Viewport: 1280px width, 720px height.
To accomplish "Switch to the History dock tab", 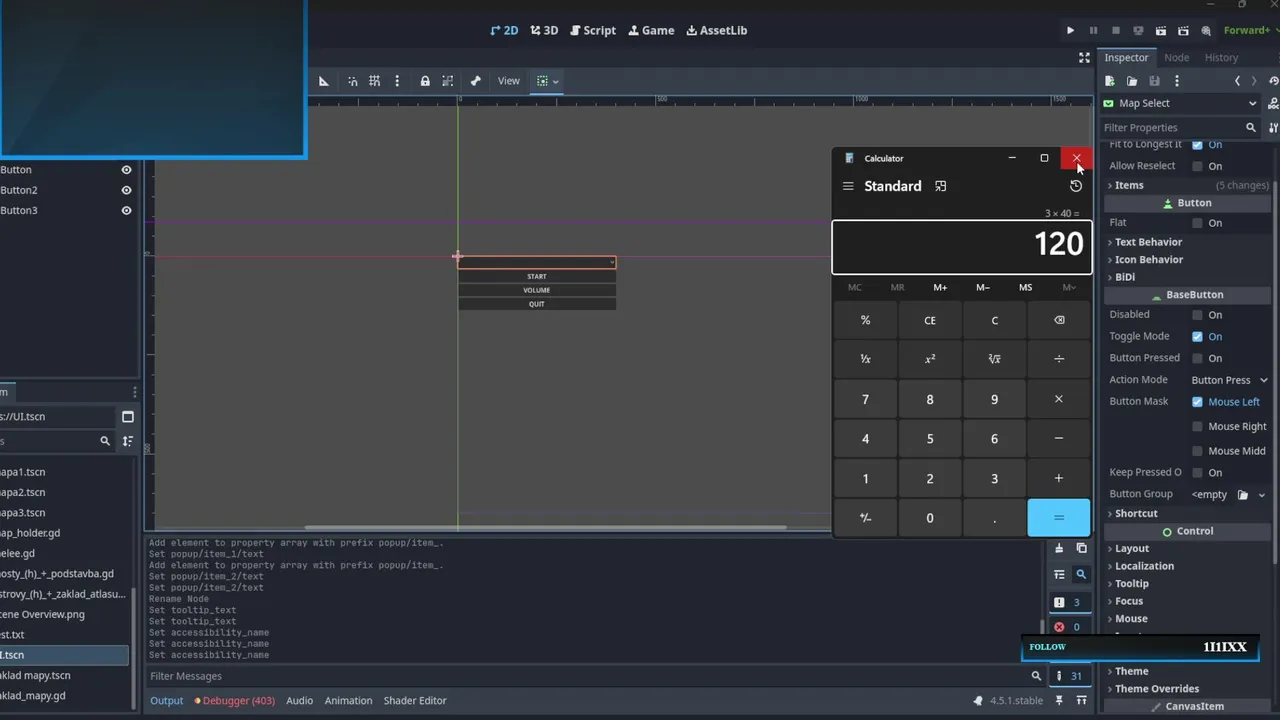I will [1221, 58].
